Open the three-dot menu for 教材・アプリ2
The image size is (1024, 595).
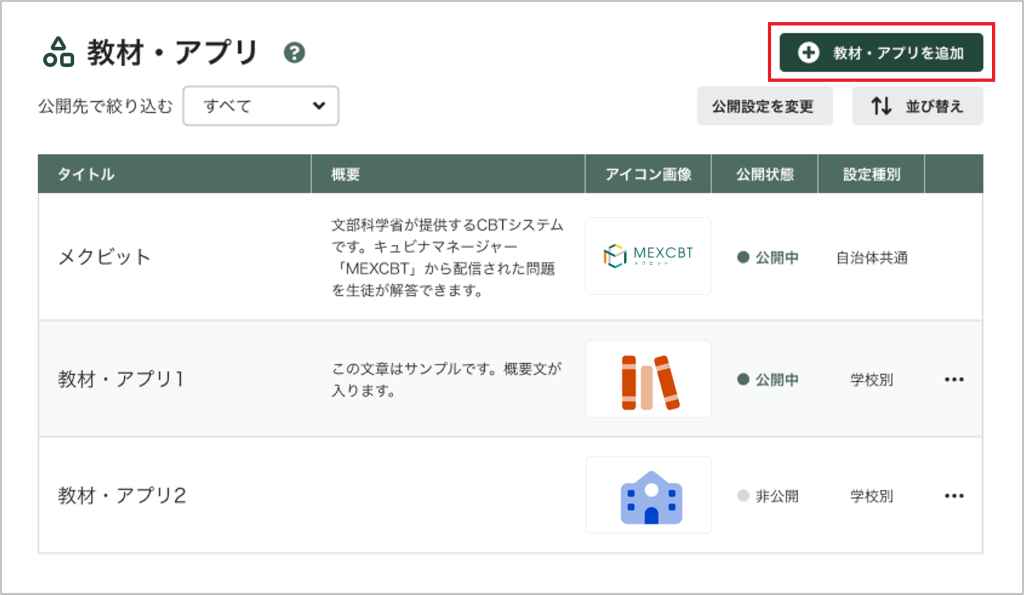(954, 496)
